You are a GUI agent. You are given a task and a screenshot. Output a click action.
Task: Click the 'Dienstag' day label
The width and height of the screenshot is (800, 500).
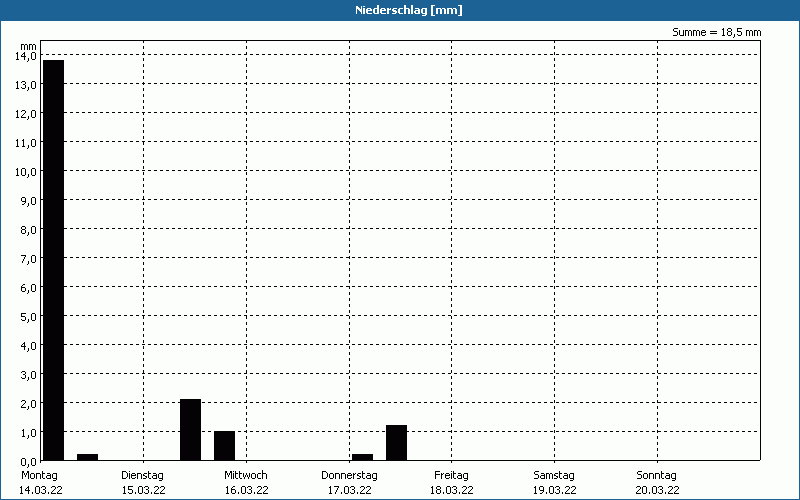(x=142, y=476)
